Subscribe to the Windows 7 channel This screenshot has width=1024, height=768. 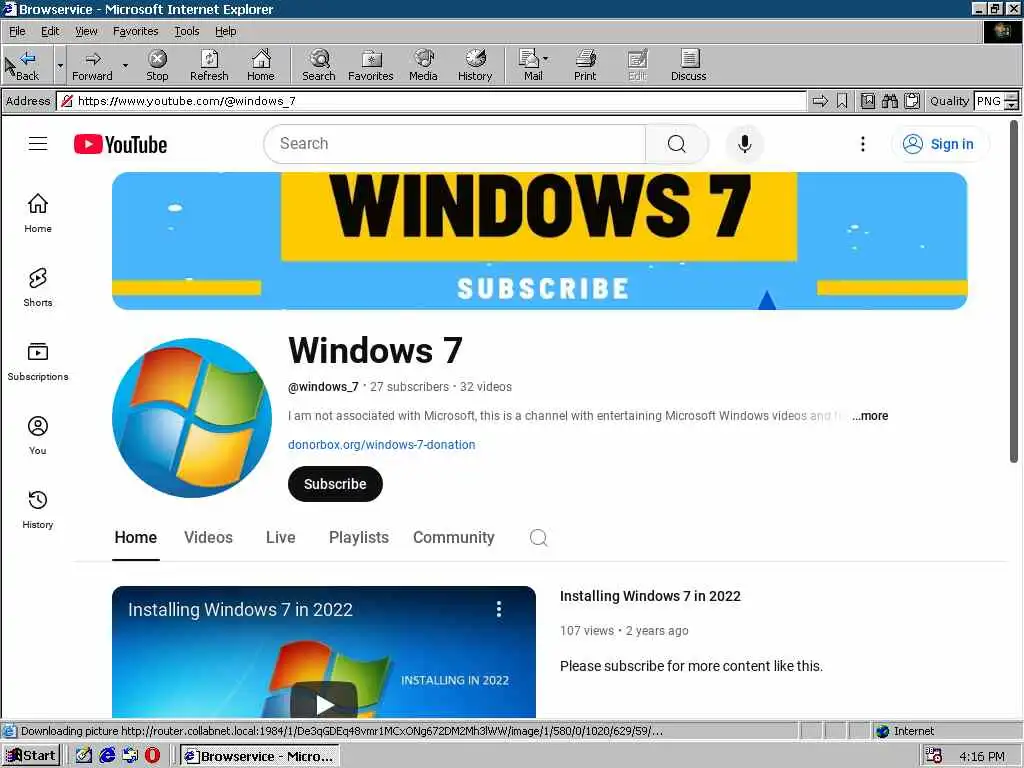(335, 484)
